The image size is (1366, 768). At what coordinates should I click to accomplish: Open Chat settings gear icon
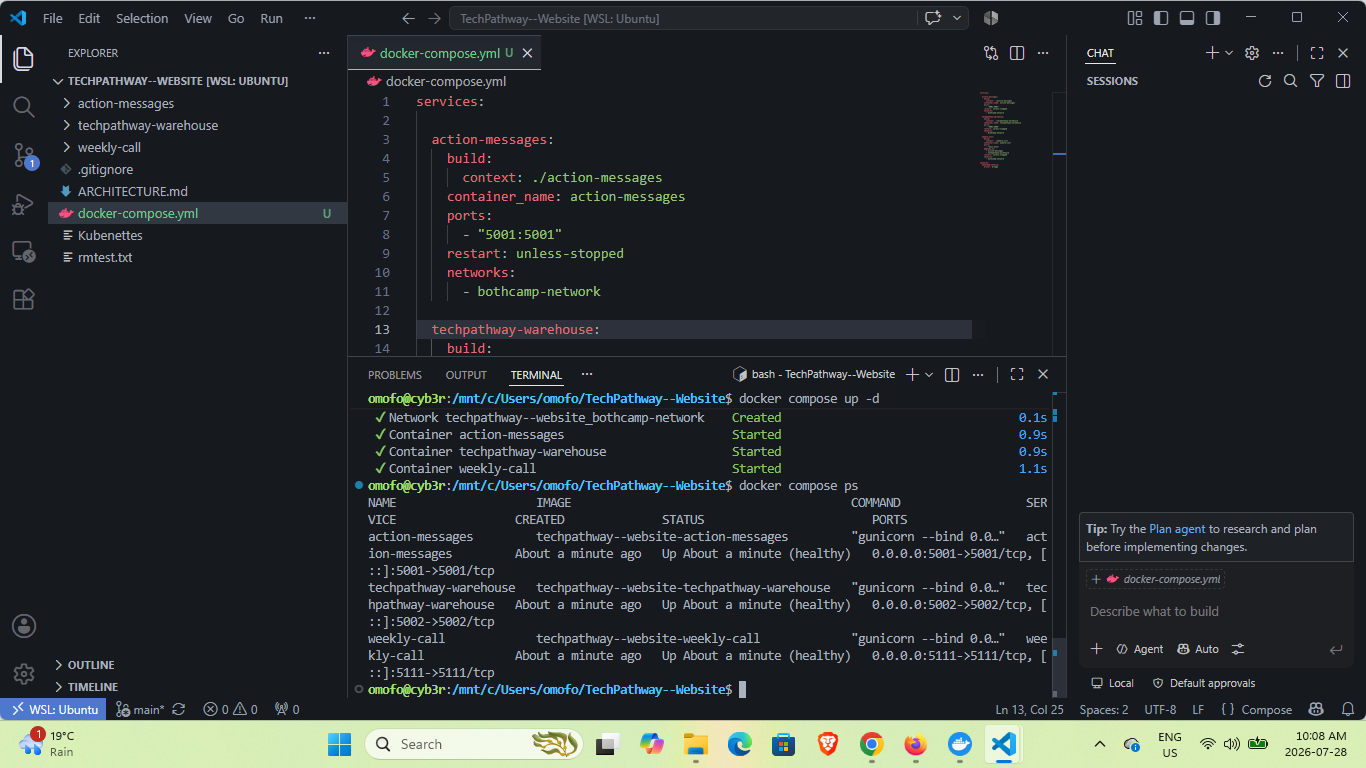tap(1252, 53)
